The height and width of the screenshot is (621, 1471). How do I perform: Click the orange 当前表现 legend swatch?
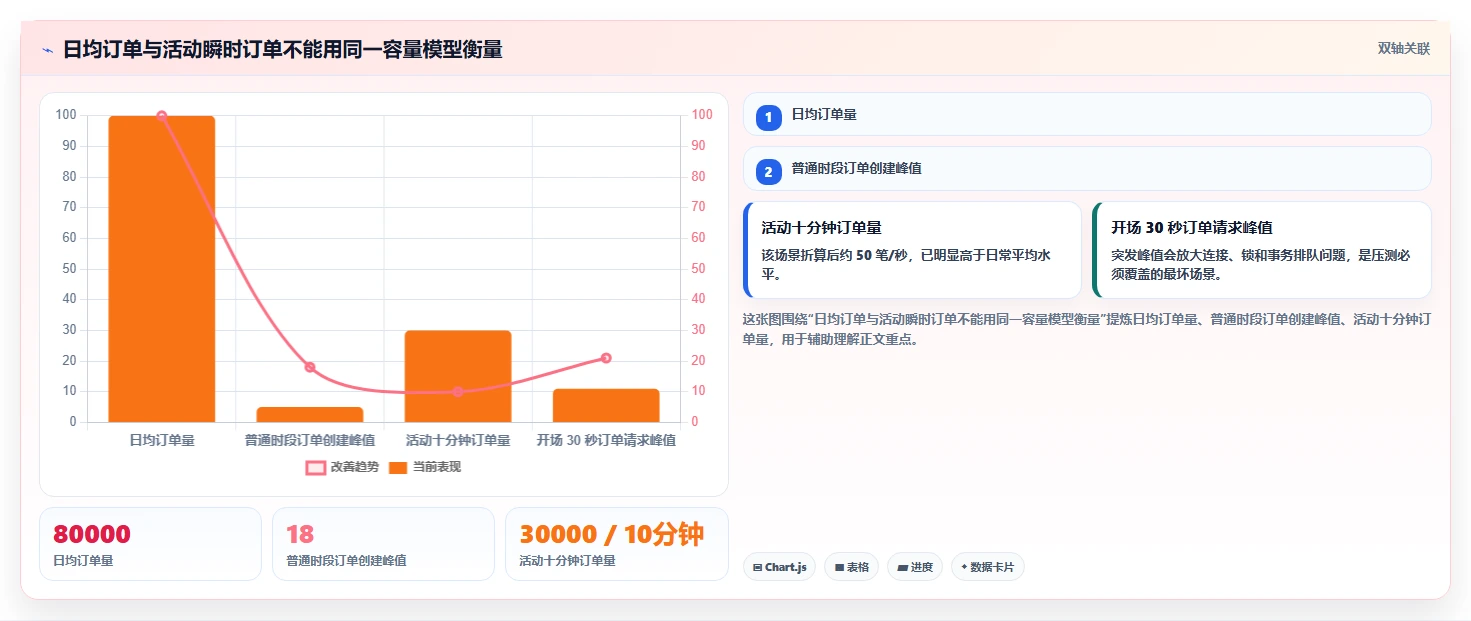[x=398, y=467]
